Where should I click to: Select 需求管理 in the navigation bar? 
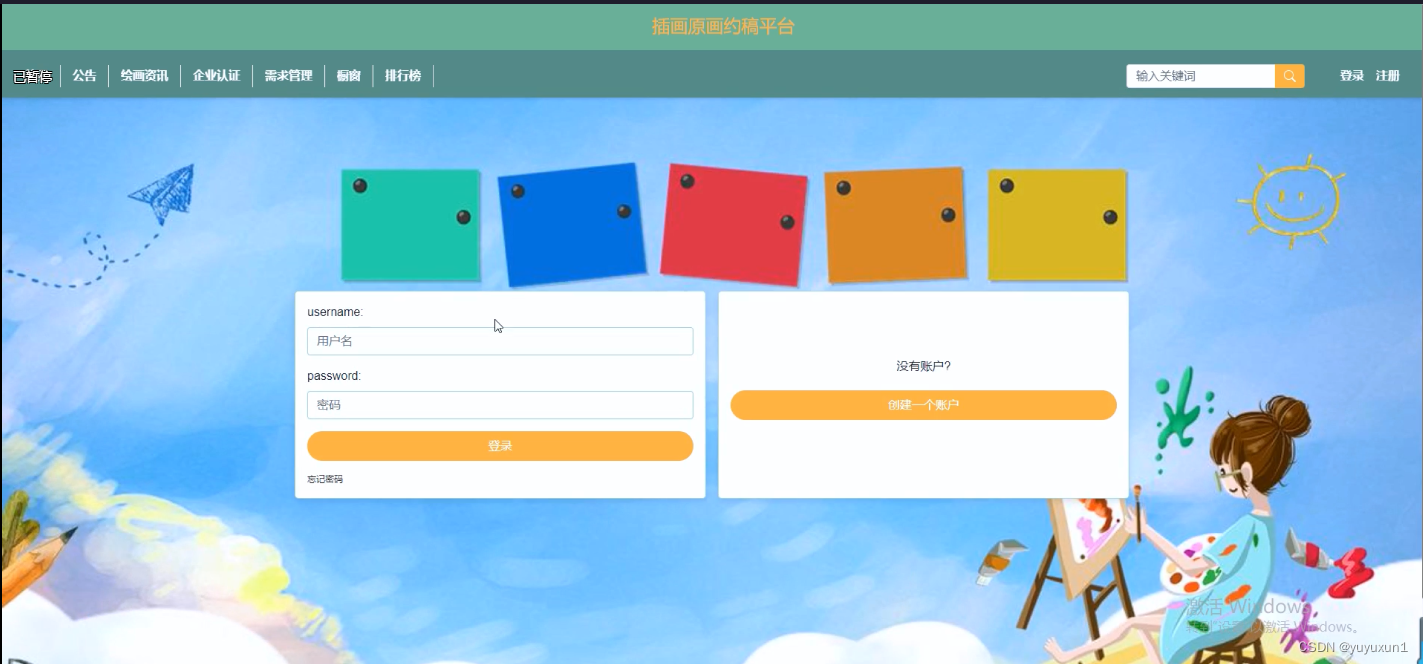coord(289,76)
